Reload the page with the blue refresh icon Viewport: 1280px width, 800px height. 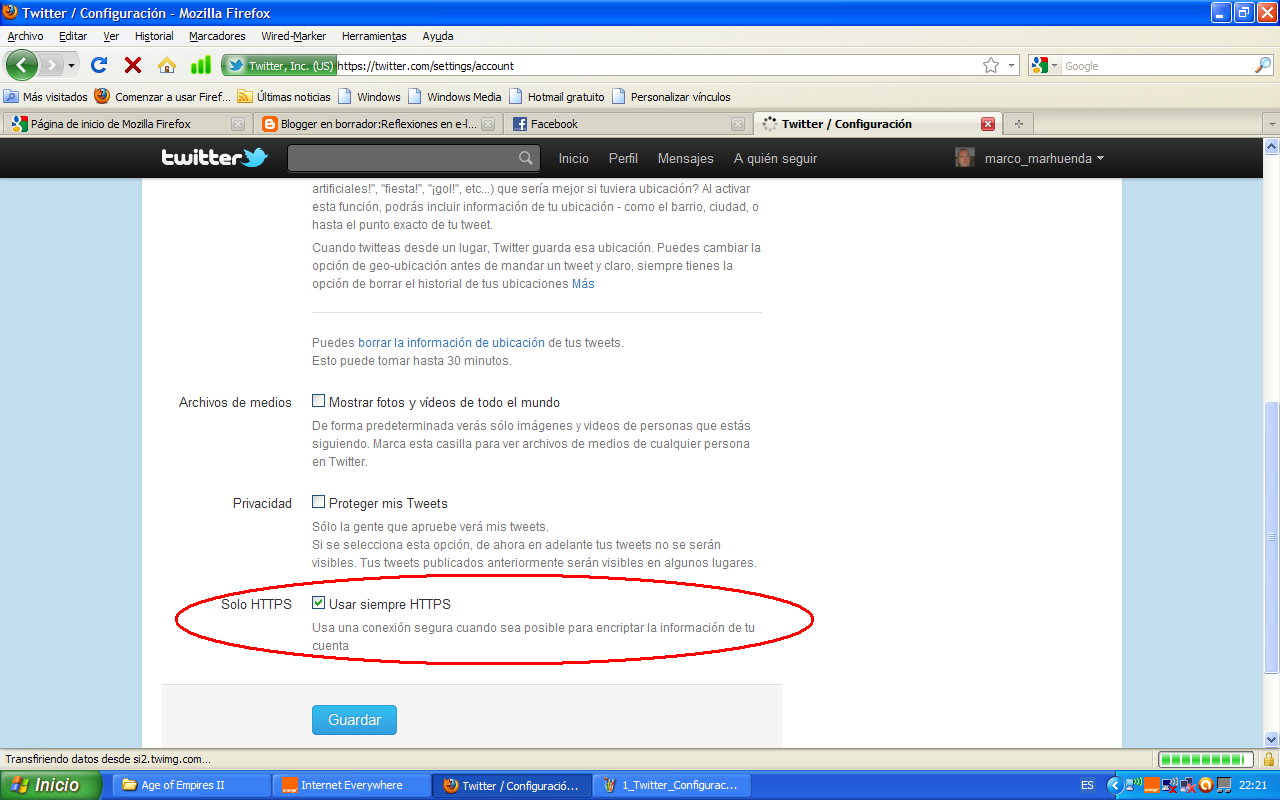tap(99, 65)
